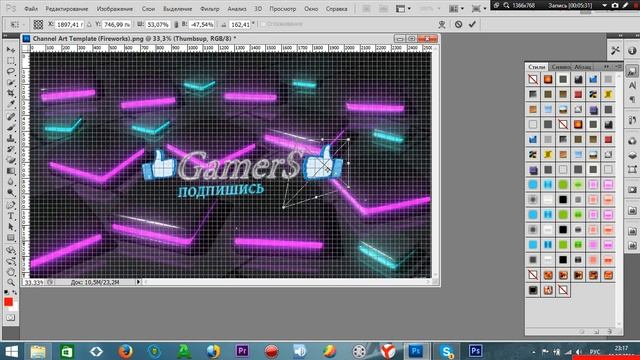Open the Styles panel options menu
The height and width of the screenshot is (360, 640).
tap(618, 67)
